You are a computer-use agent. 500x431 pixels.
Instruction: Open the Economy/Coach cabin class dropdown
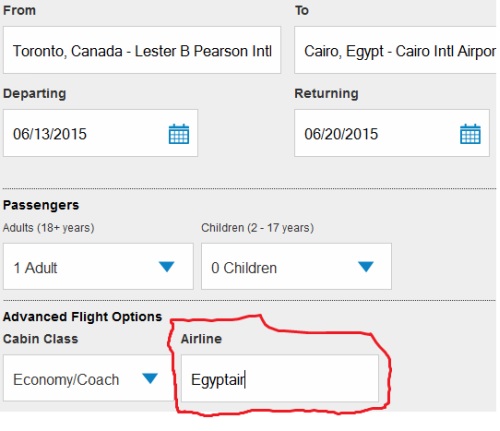click(88, 378)
